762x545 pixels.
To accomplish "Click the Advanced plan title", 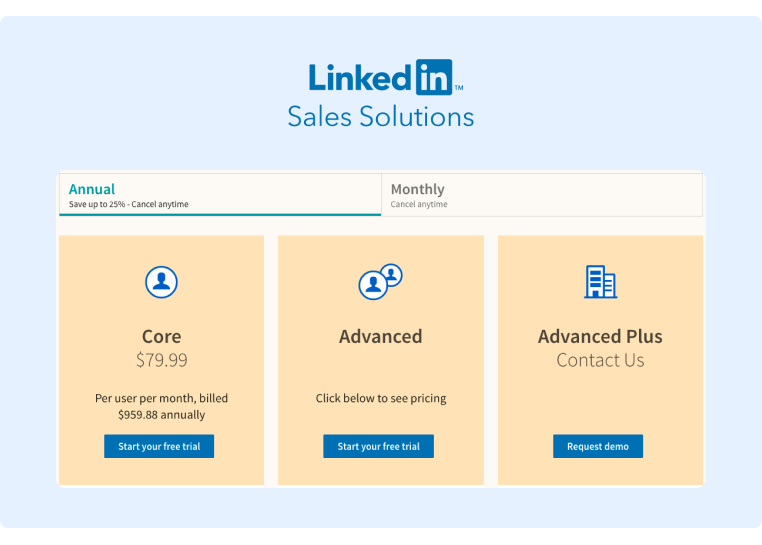I will coord(380,336).
